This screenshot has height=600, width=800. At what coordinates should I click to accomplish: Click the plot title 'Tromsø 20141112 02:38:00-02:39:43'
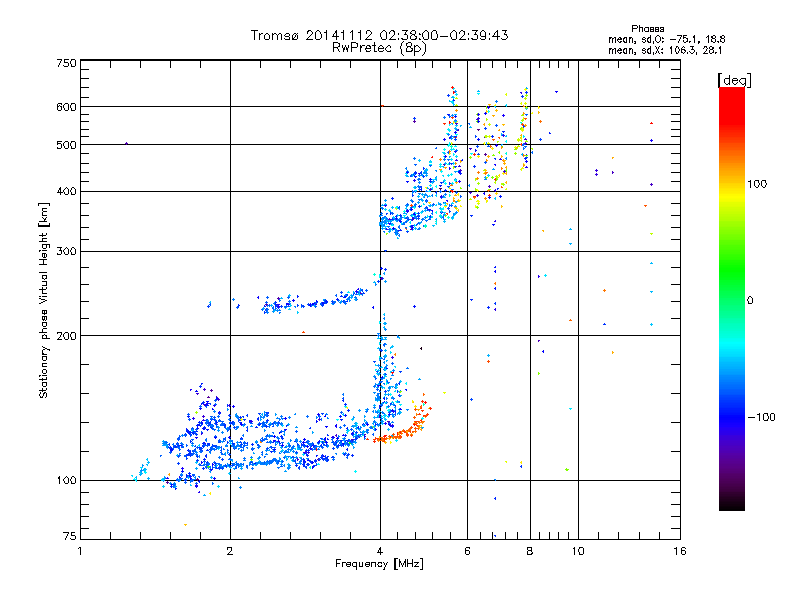tap(379, 35)
